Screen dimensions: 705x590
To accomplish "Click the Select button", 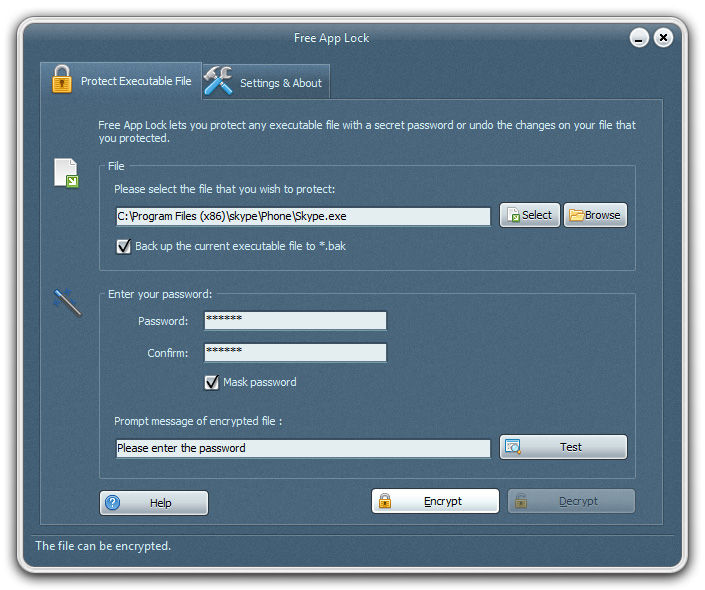I will point(530,215).
